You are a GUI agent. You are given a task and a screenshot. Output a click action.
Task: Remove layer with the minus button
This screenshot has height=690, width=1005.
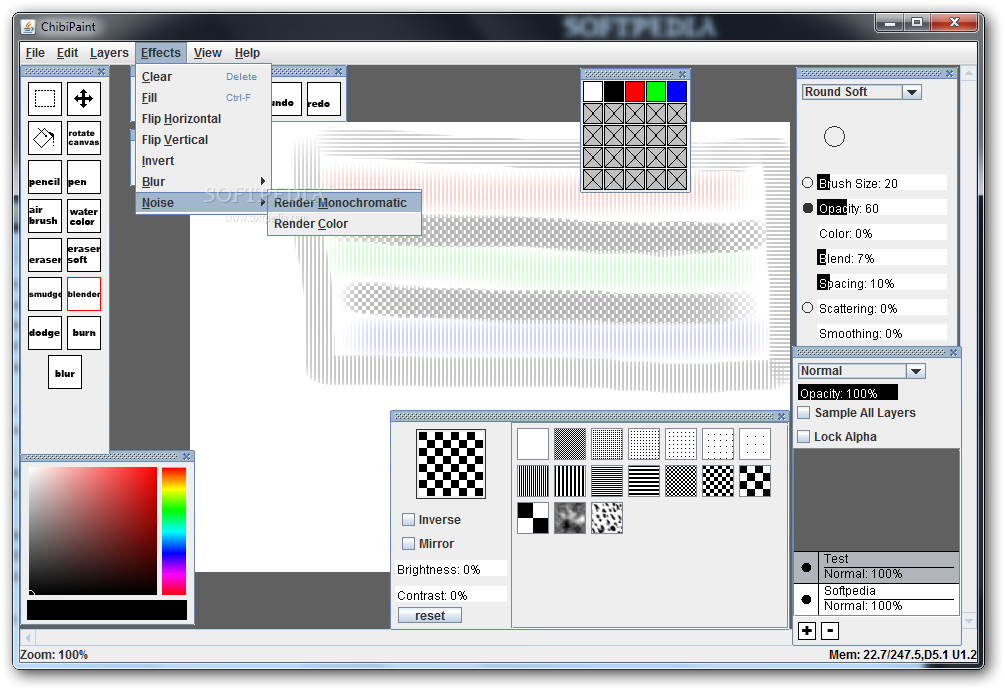[830, 631]
